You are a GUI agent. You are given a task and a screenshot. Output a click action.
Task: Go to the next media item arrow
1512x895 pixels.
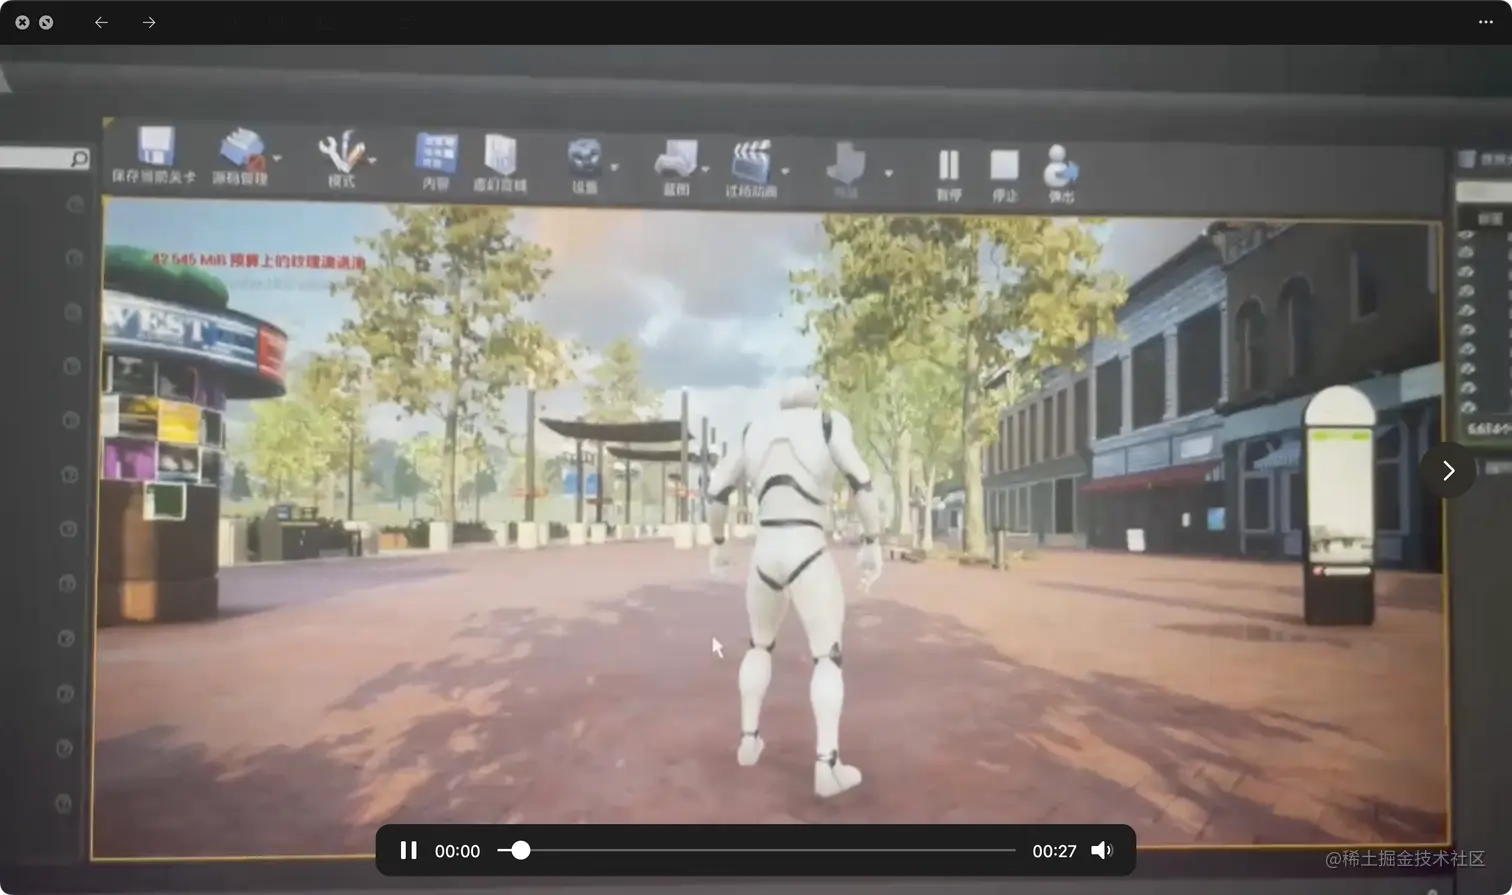1448,470
